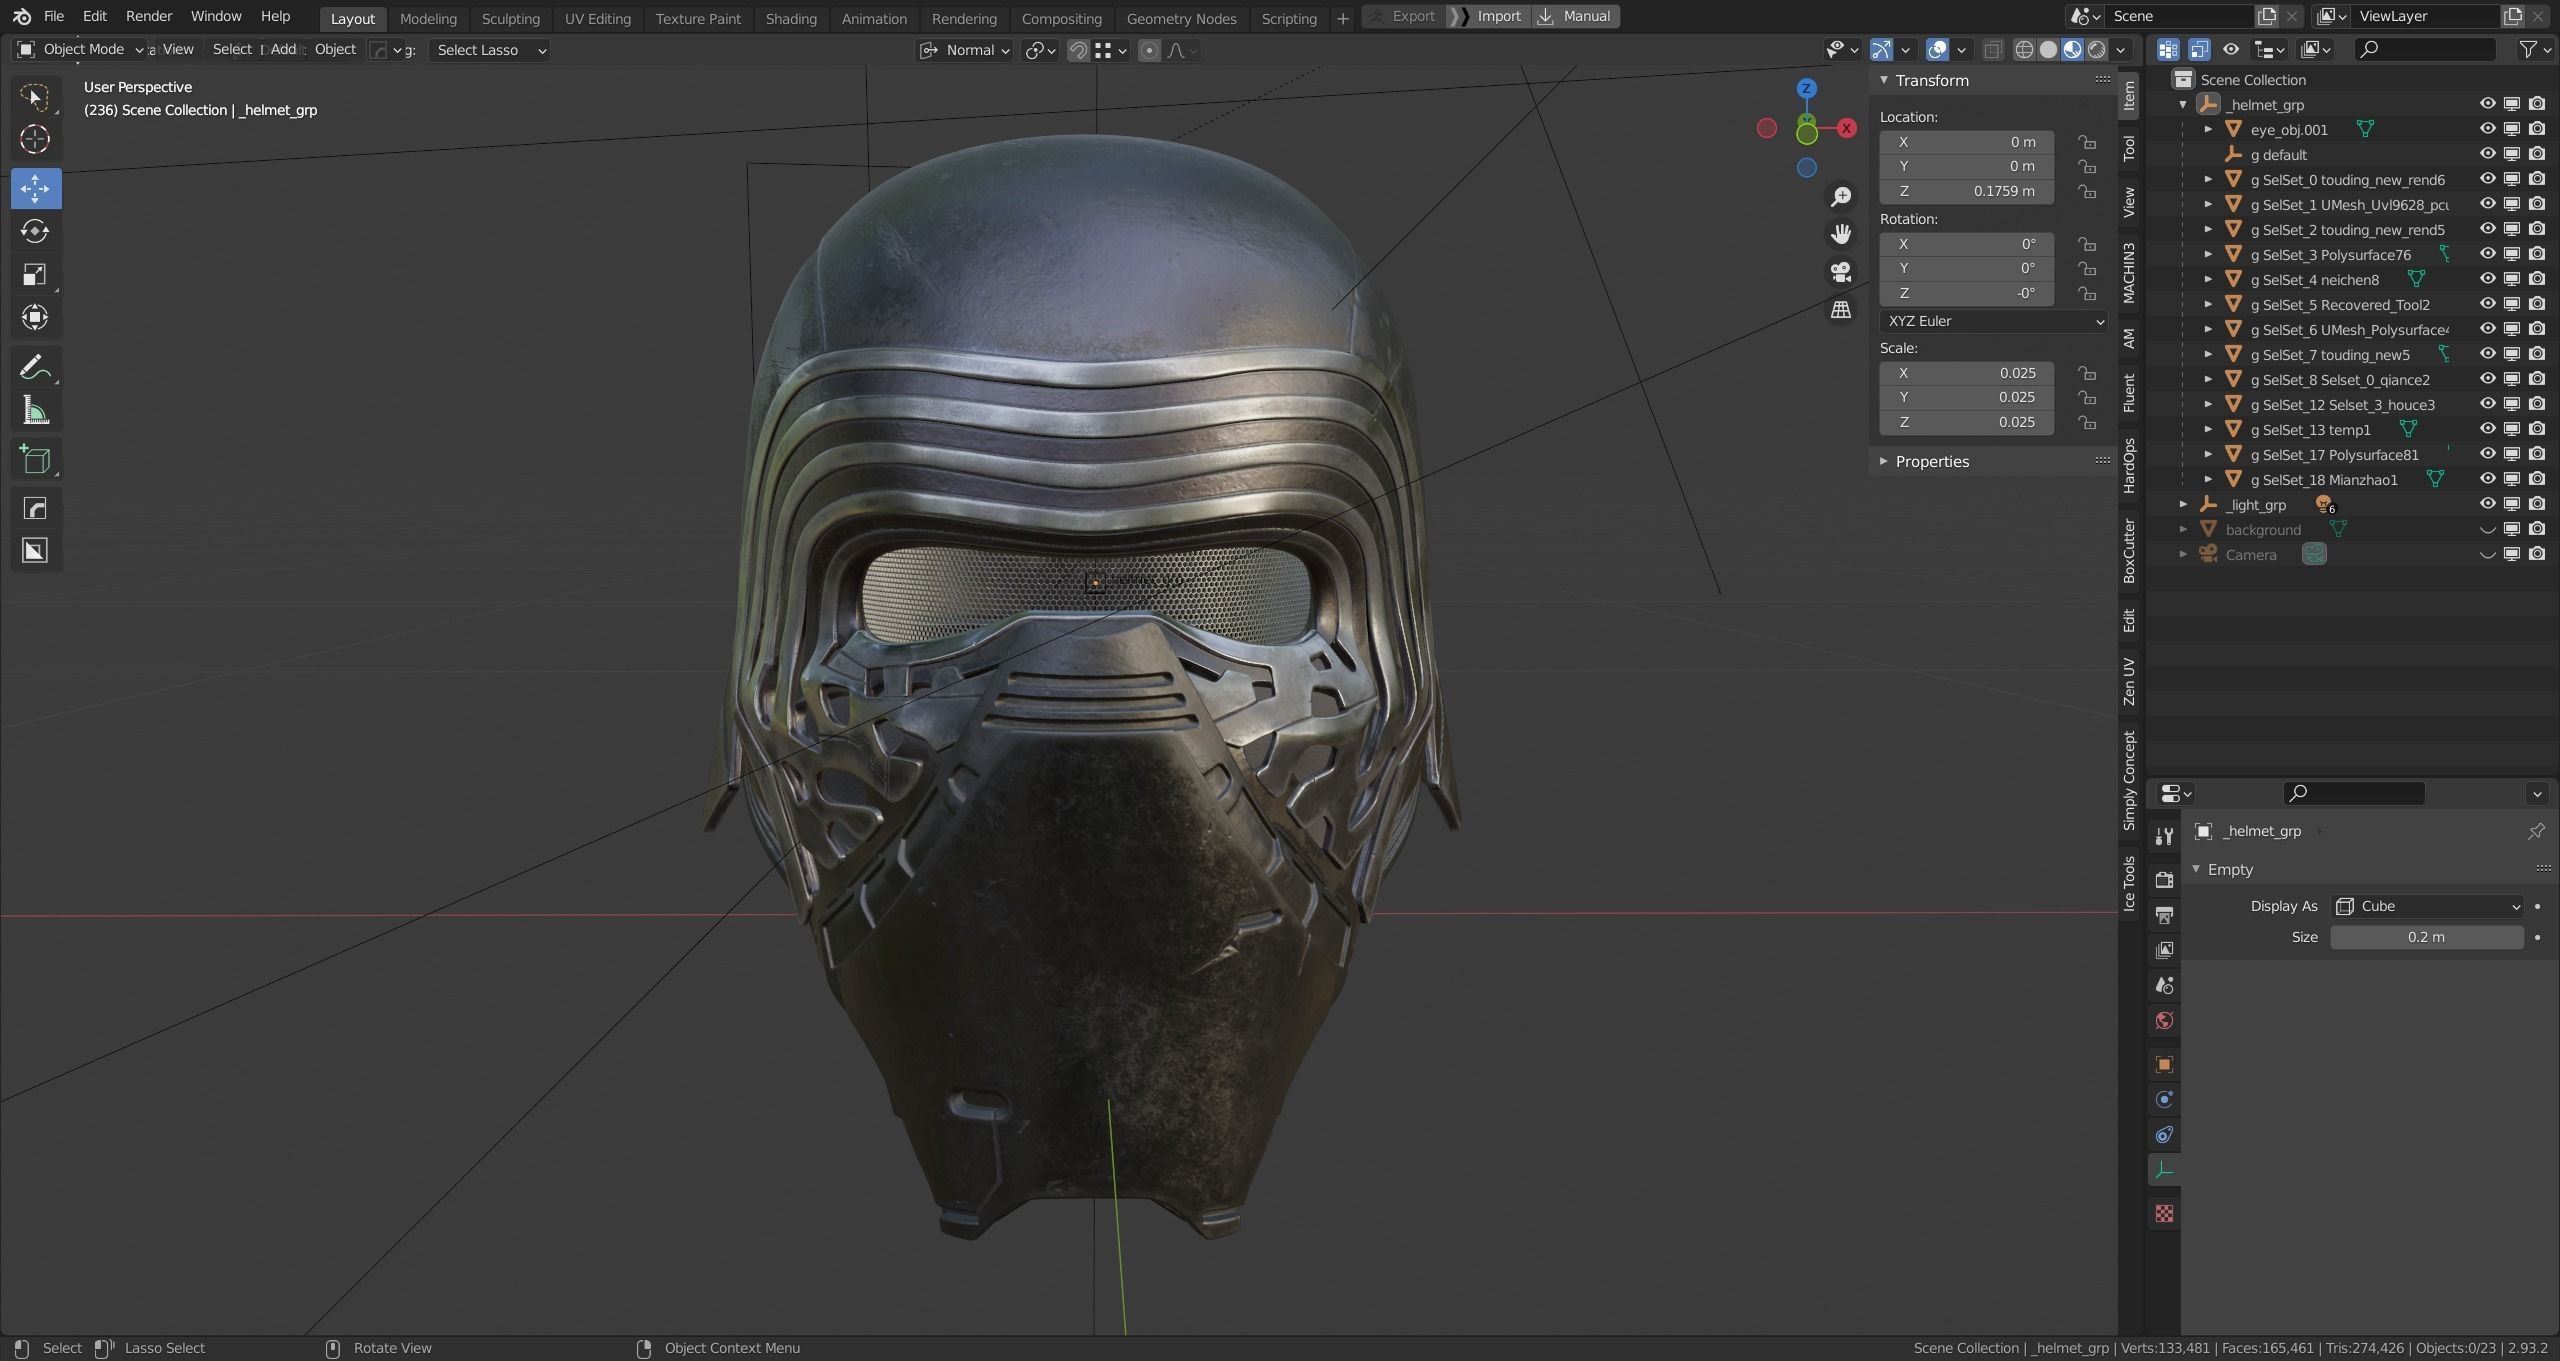Image resolution: width=2560 pixels, height=1361 pixels.
Task: Activate the 3D Cursor tool
Action: [x=35, y=140]
